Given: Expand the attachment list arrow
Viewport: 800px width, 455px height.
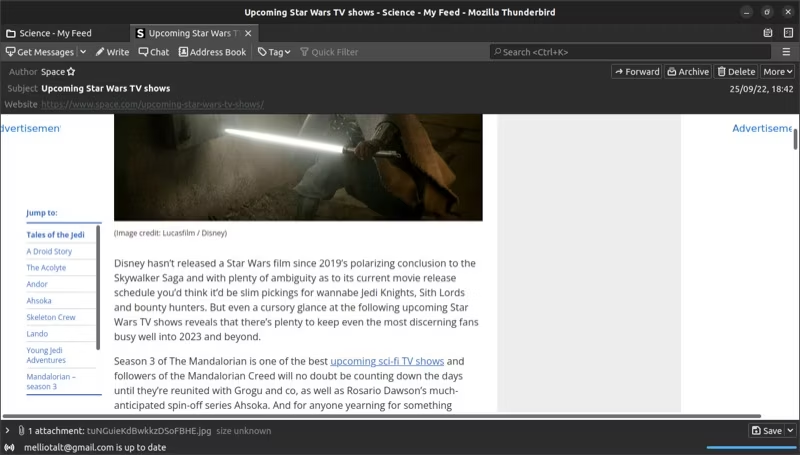Looking at the screenshot, I should (7, 431).
